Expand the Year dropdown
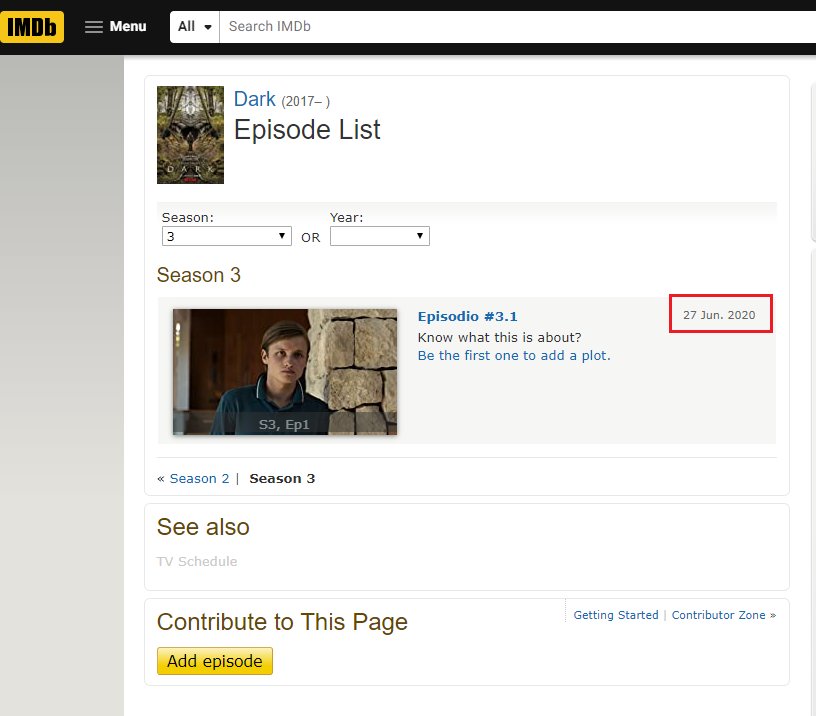The image size is (816, 716). click(x=379, y=237)
